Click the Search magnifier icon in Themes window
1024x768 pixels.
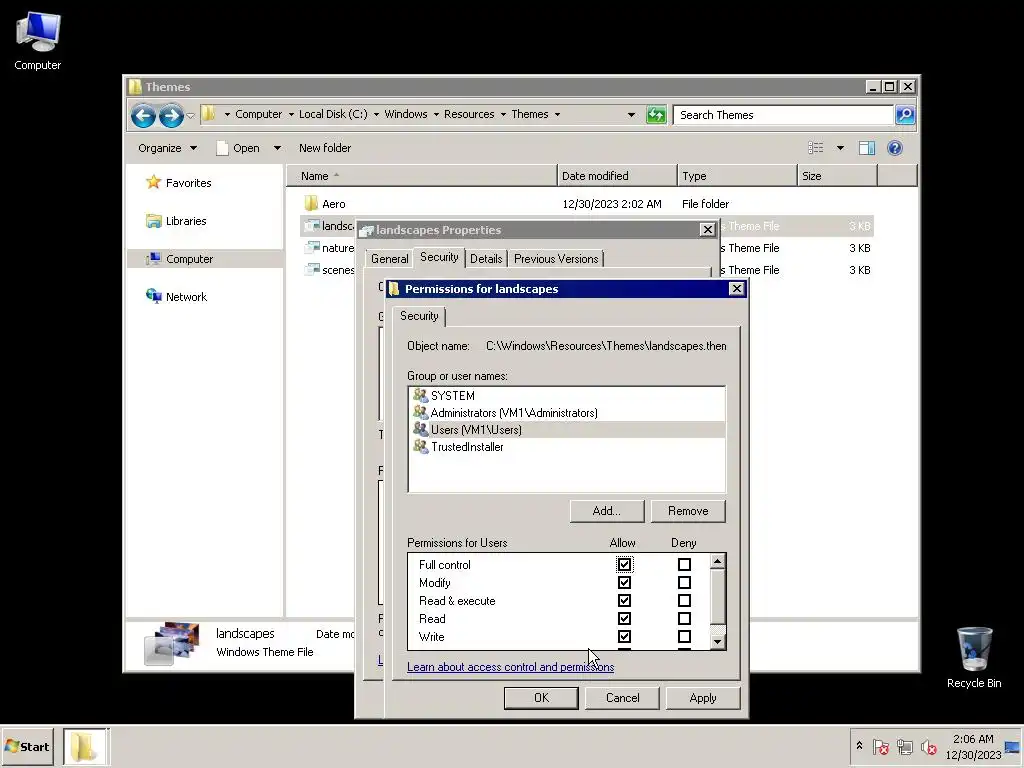pyautogui.click(x=904, y=115)
